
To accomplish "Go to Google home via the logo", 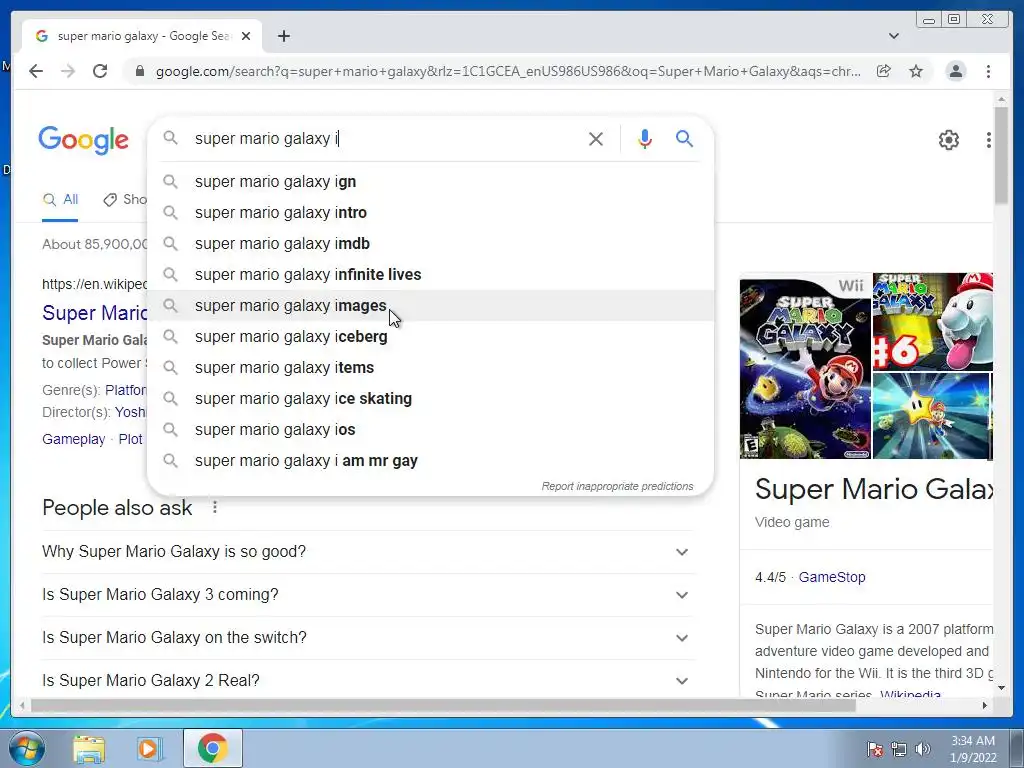I will click(x=84, y=140).
